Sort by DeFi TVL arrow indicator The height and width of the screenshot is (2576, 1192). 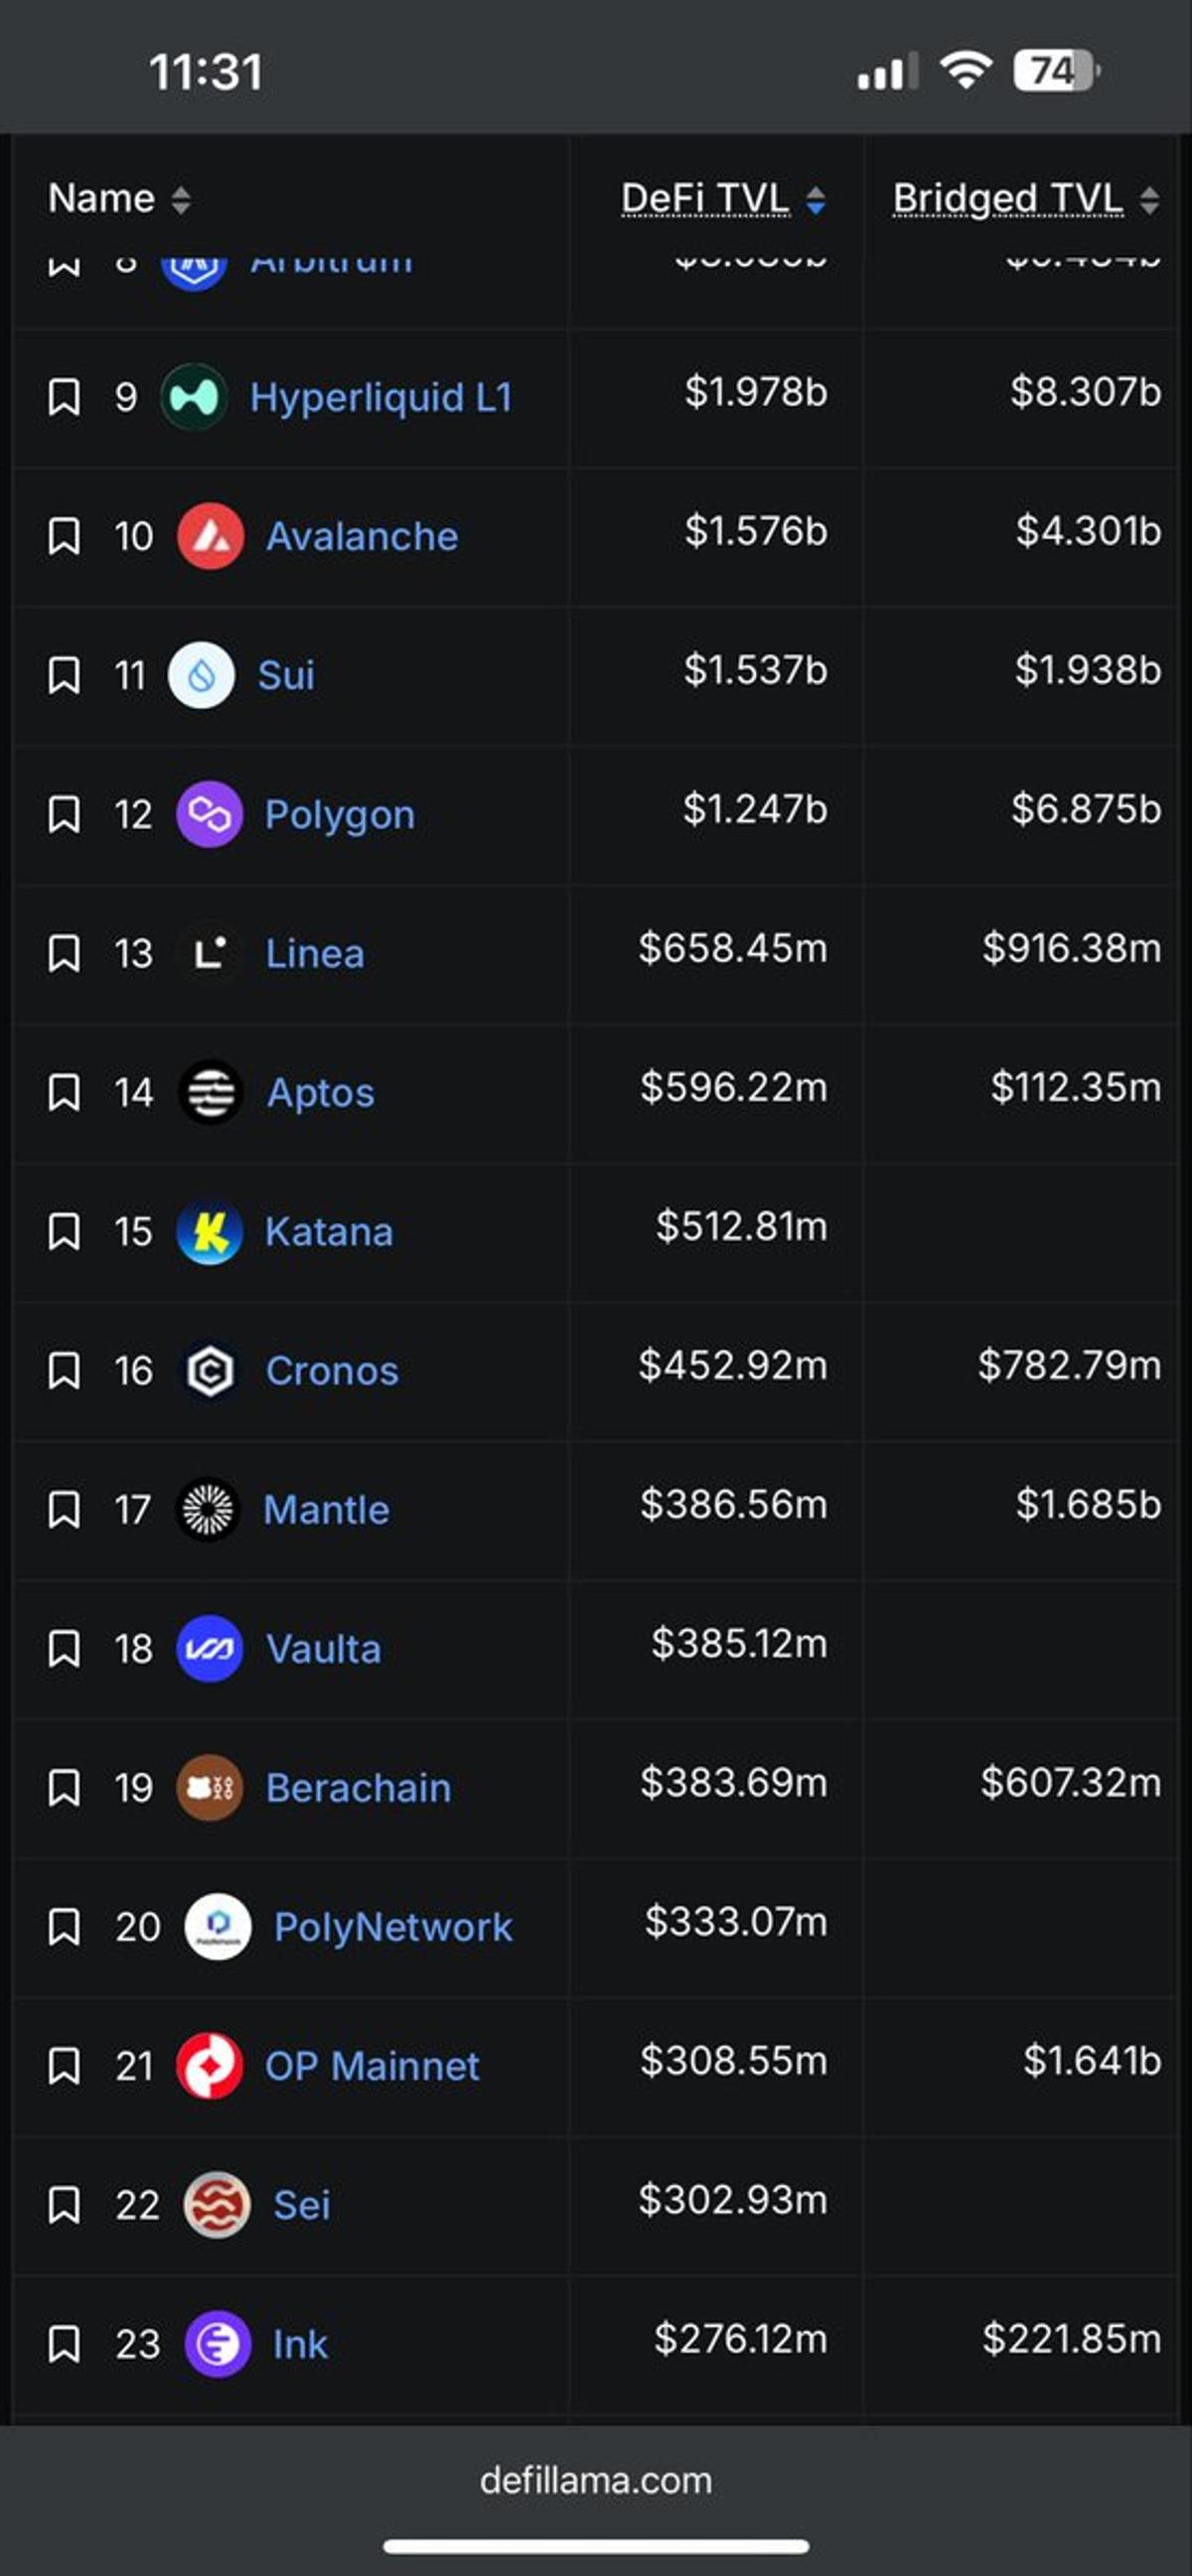[816, 199]
